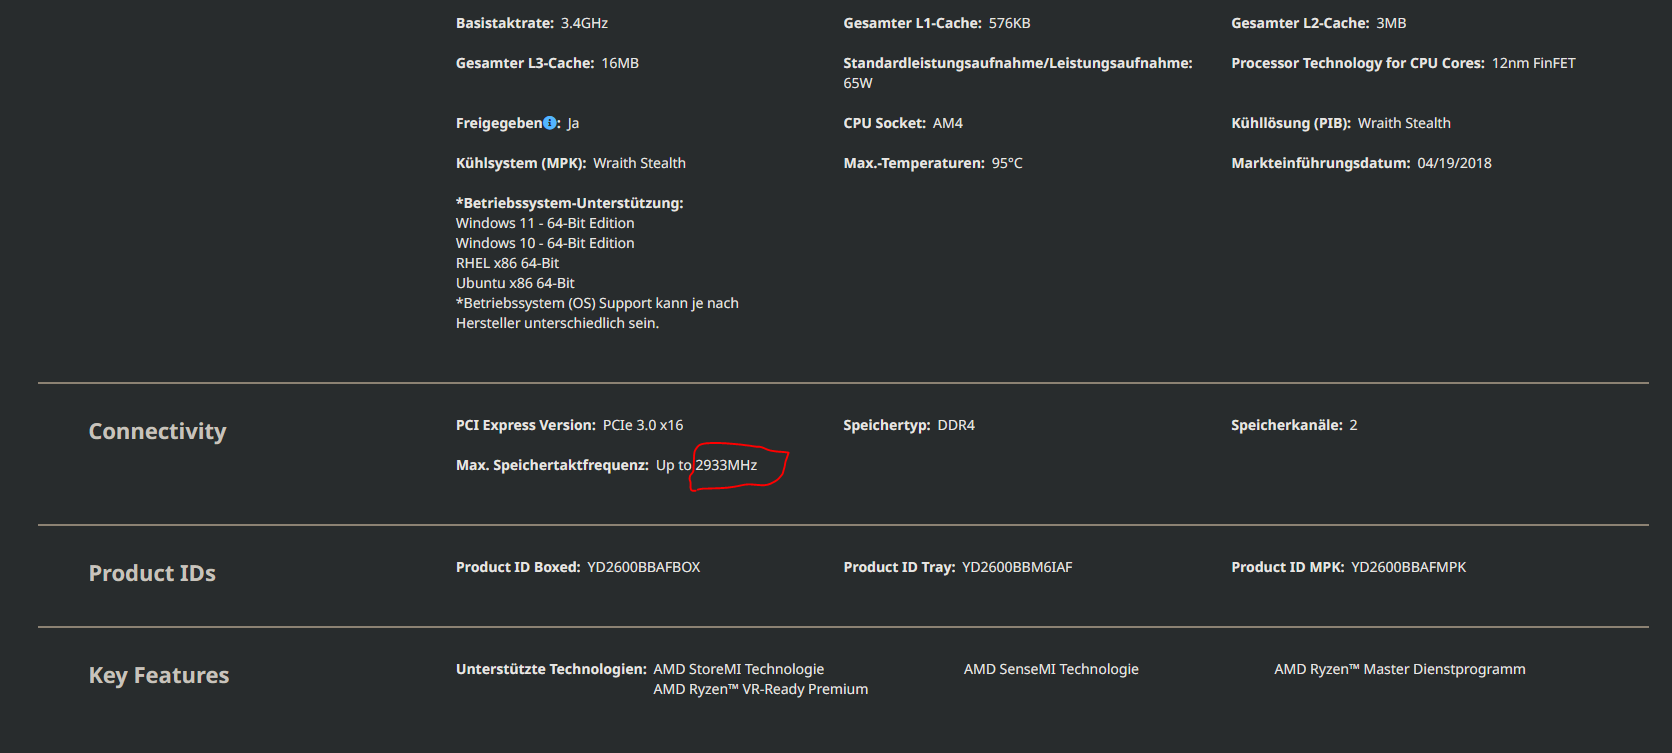
Task: Click the Processor Technology for CPU Cores label
Action: click(x=1358, y=63)
